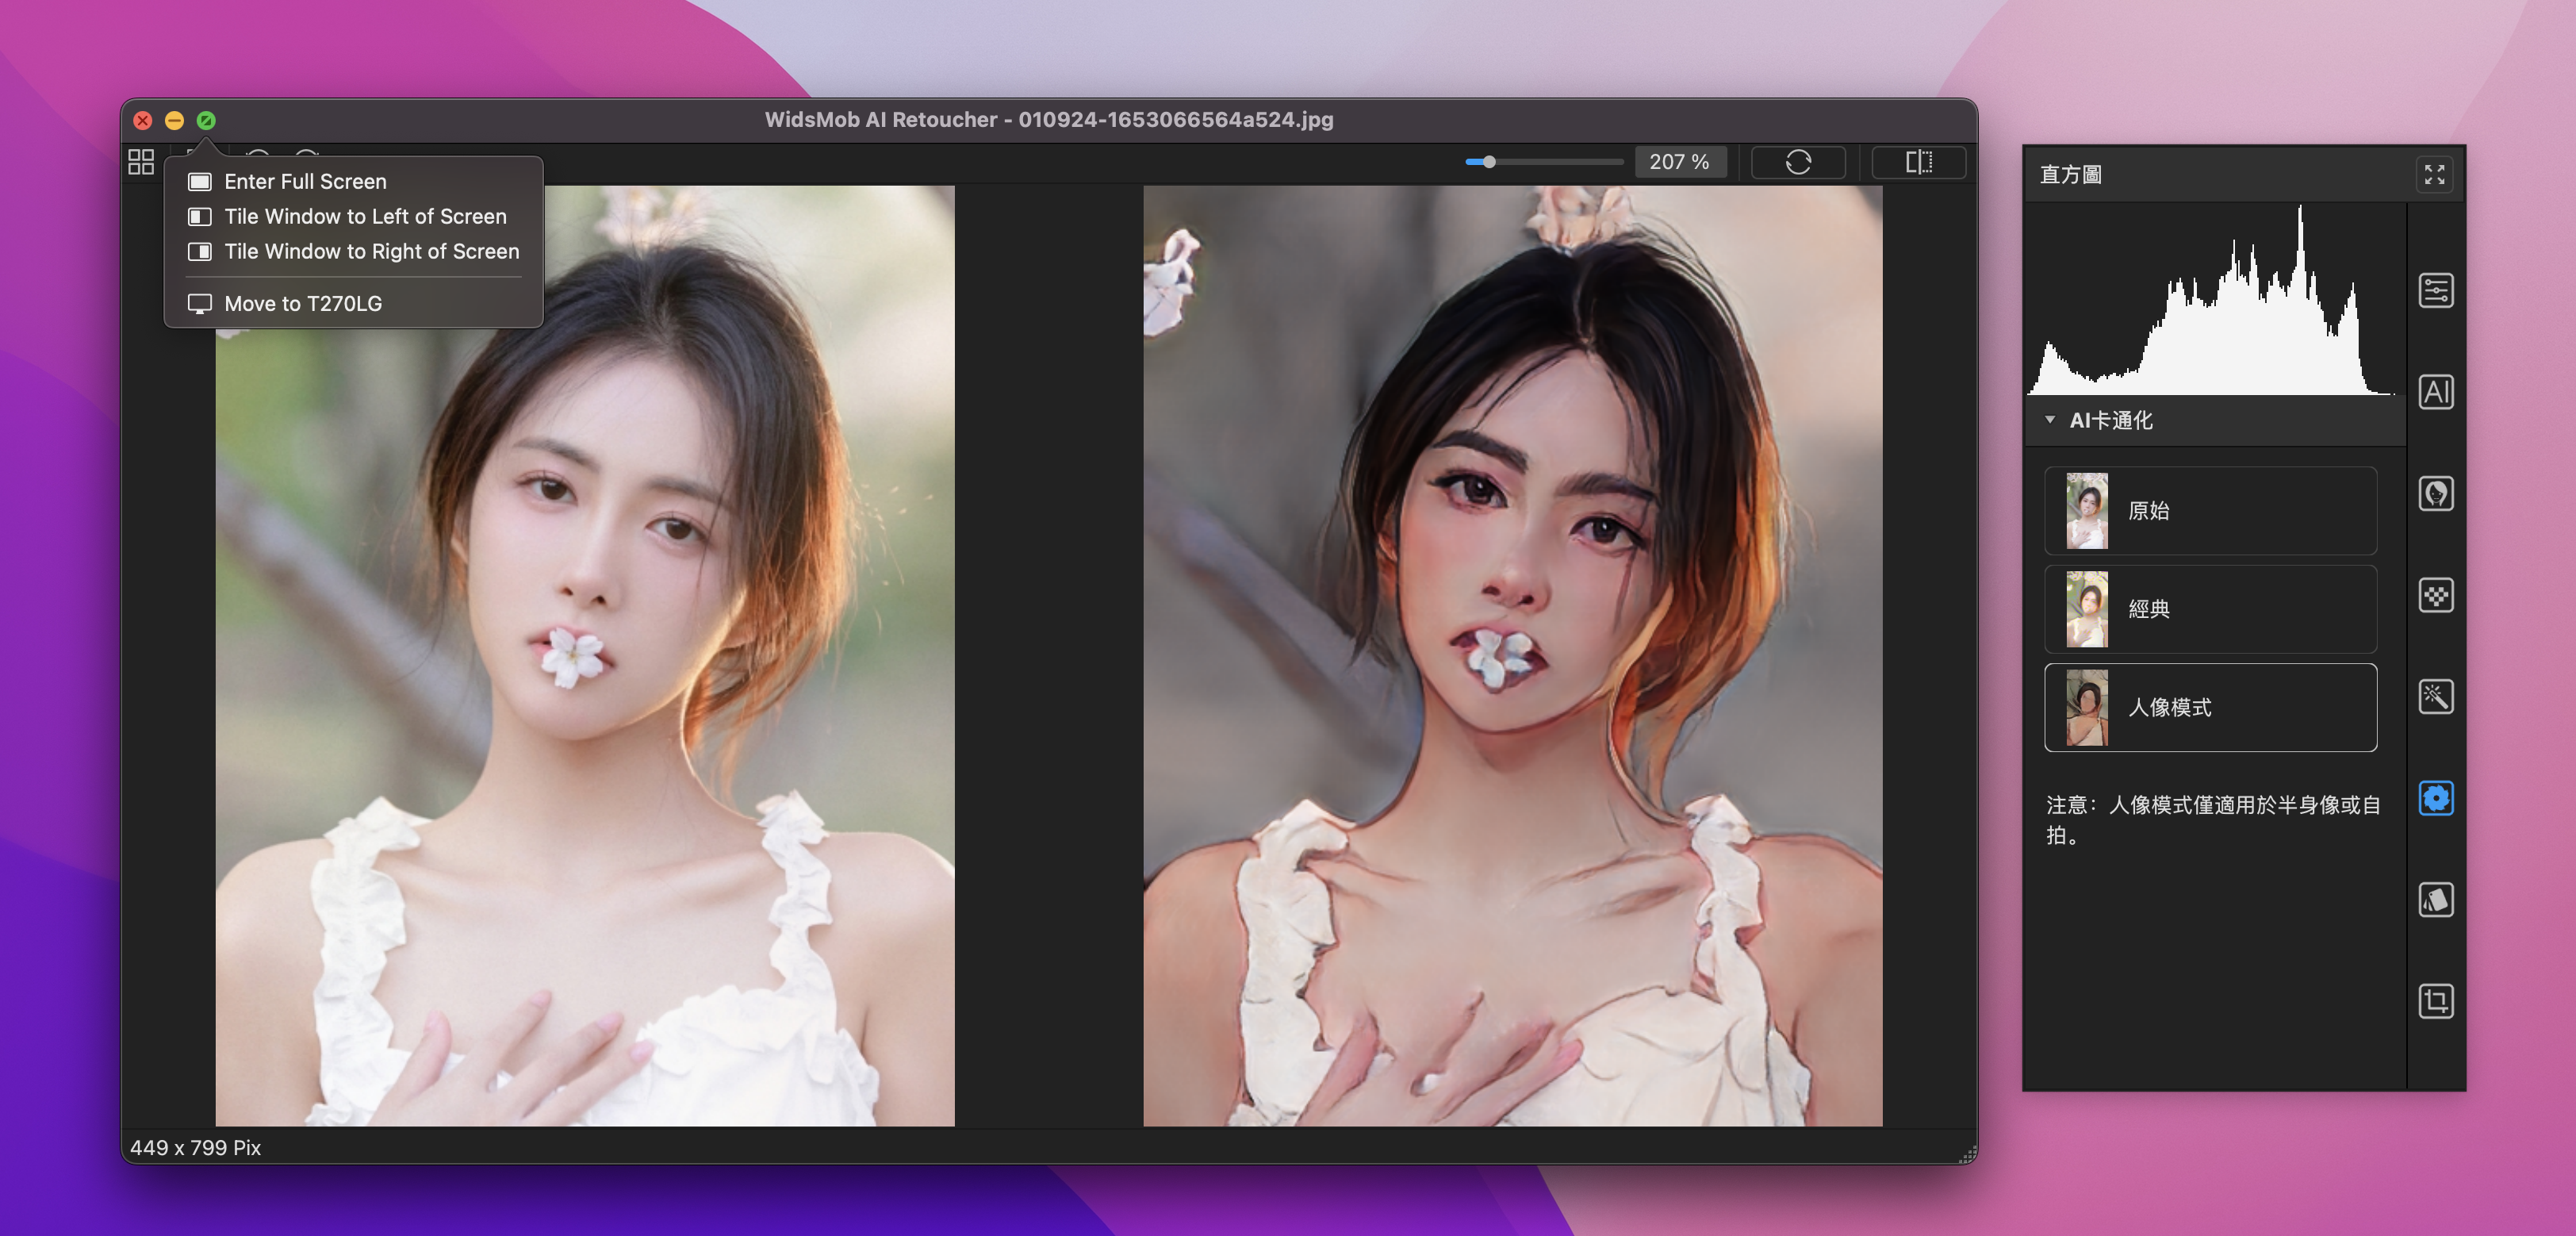Screen dimensions: 2576x1236
Task: Select the 人像模式 portrait mode preset
Action: point(2210,707)
